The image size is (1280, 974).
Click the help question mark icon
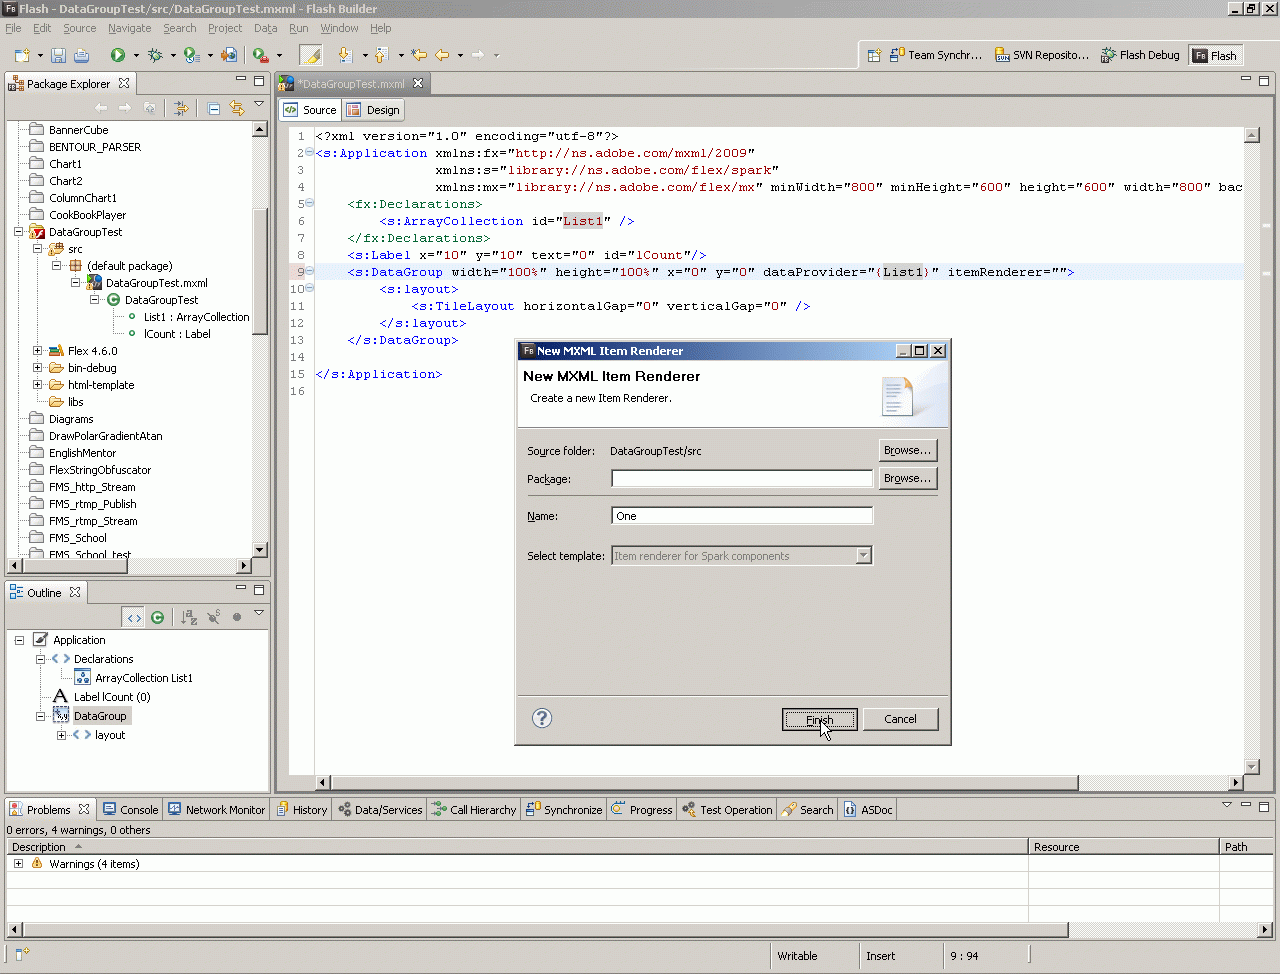542,718
